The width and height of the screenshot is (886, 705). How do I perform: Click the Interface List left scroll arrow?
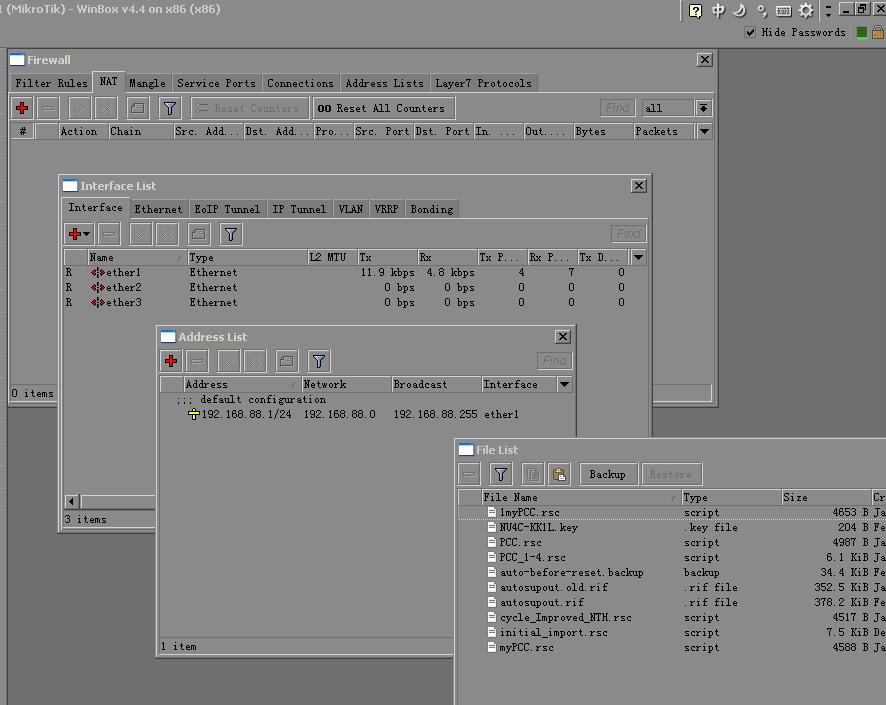pyautogui.click(x=71, y=501)
